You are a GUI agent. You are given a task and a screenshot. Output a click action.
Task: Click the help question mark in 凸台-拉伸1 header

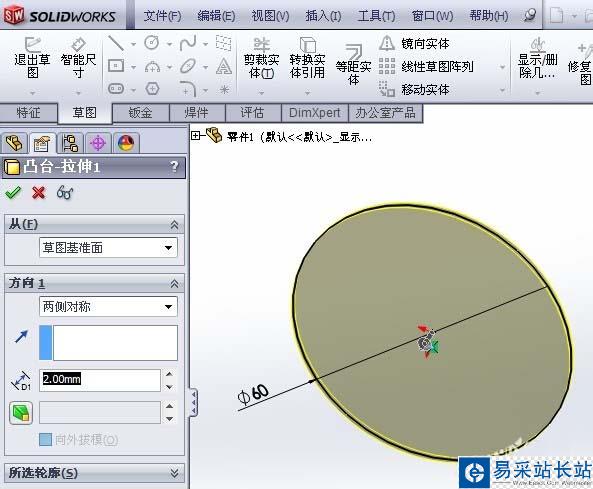pos(174,166)
